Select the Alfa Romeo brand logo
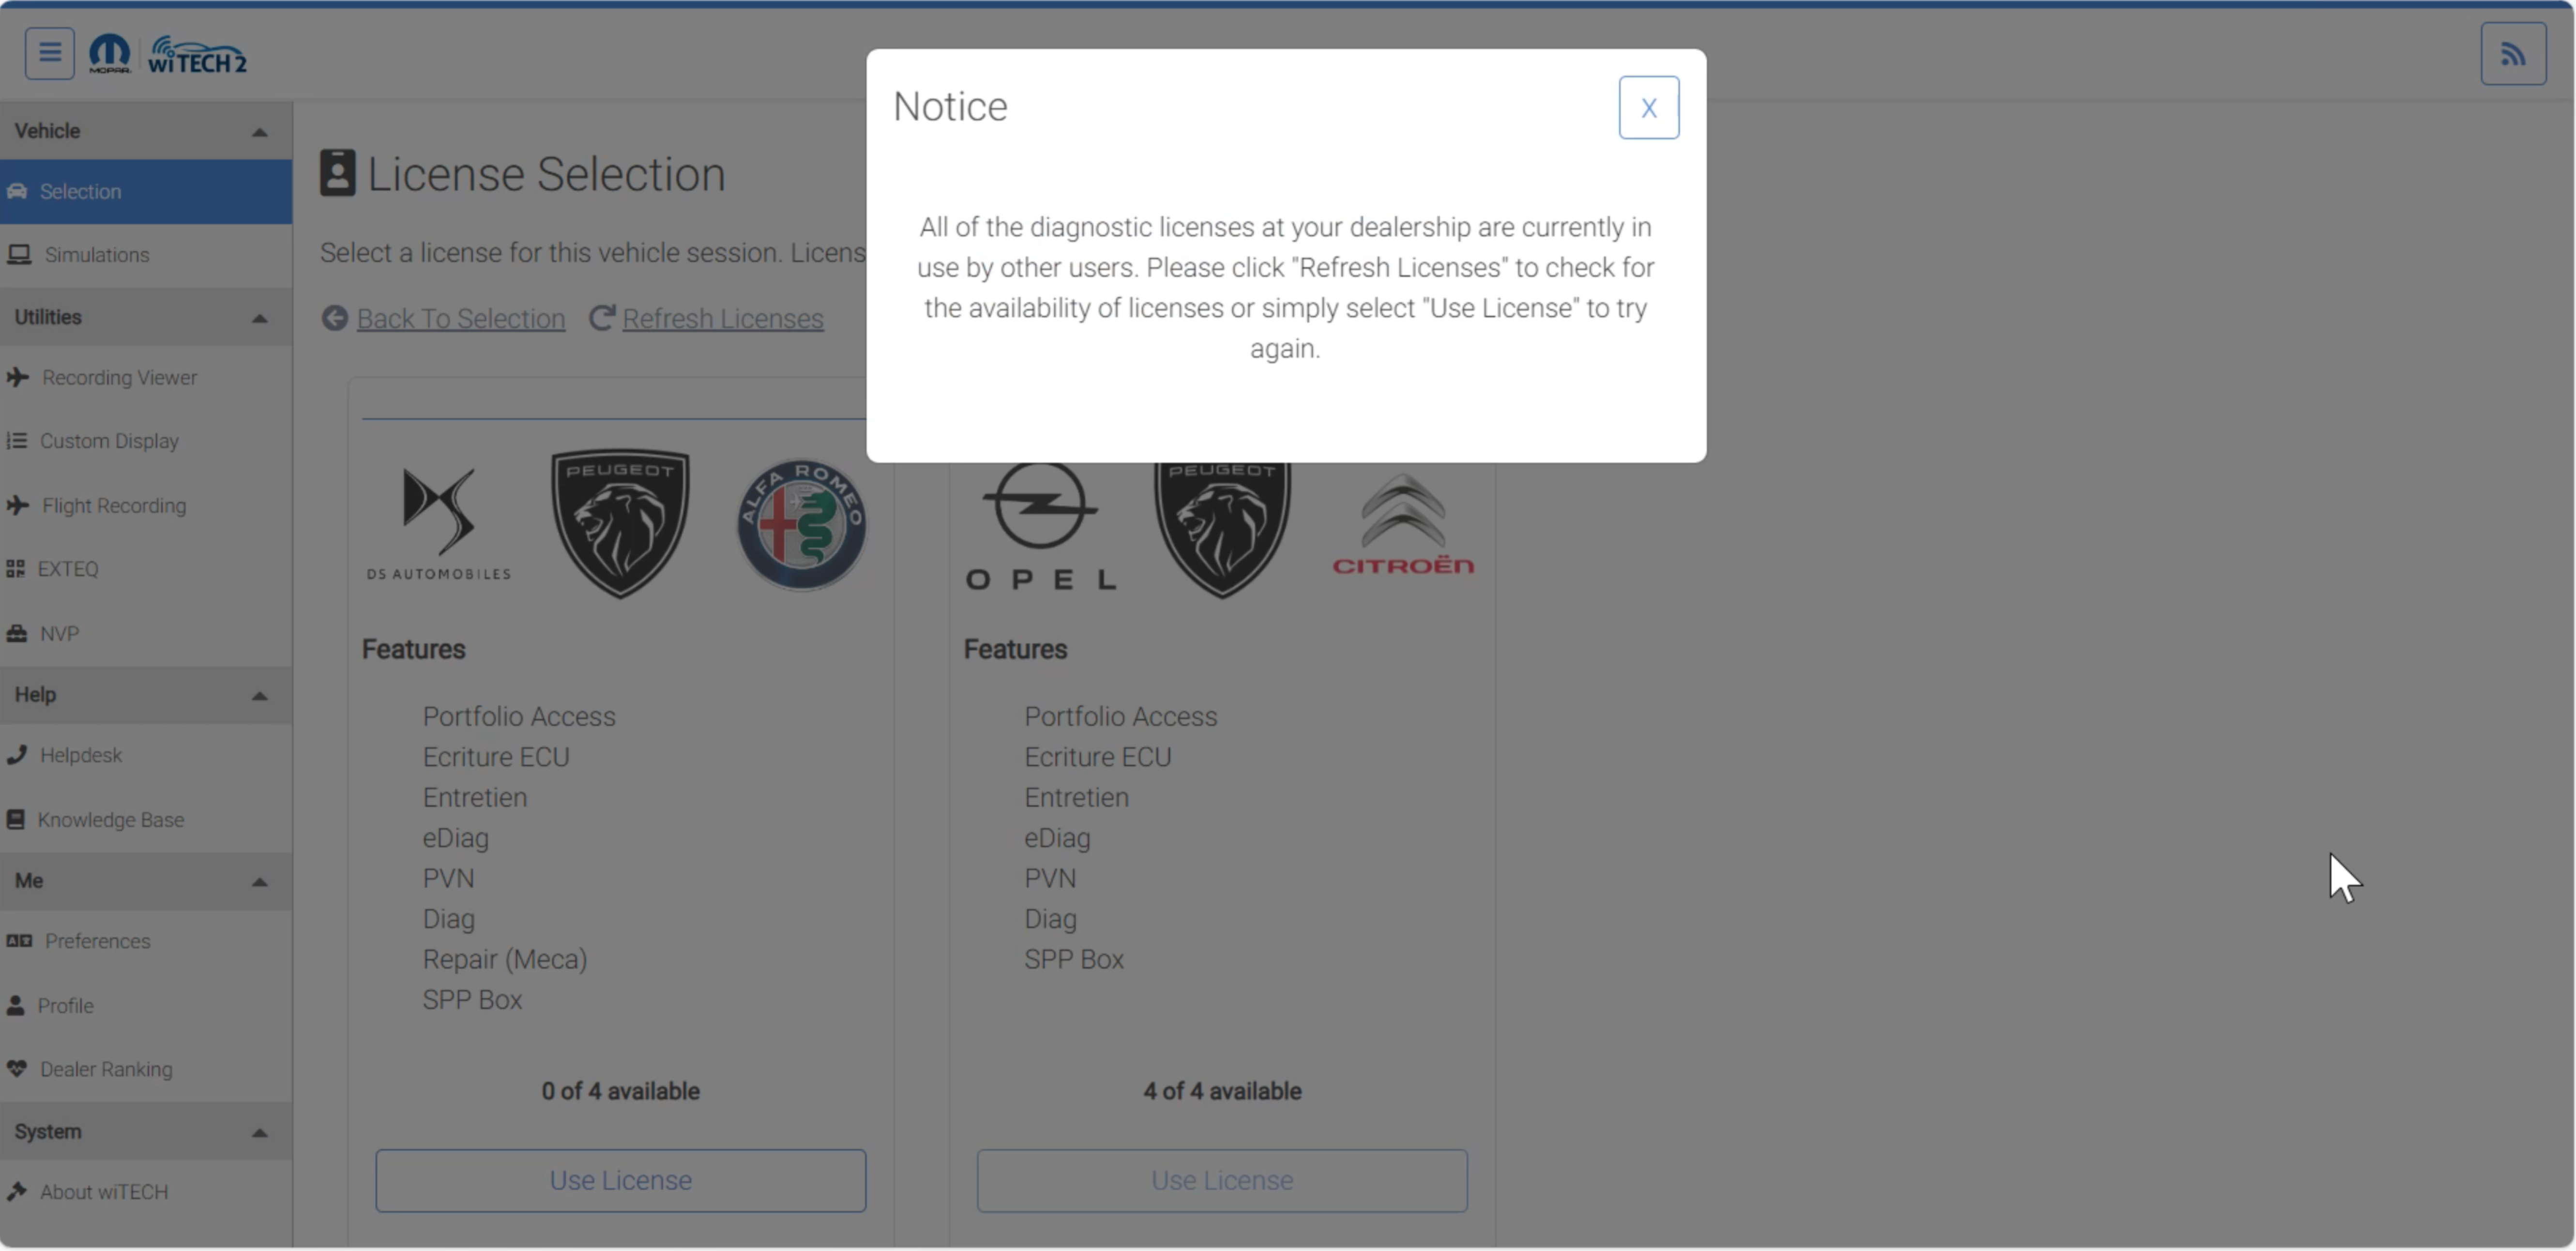Viewport: 2576px width, 1251px height. (x=802, y=525)
